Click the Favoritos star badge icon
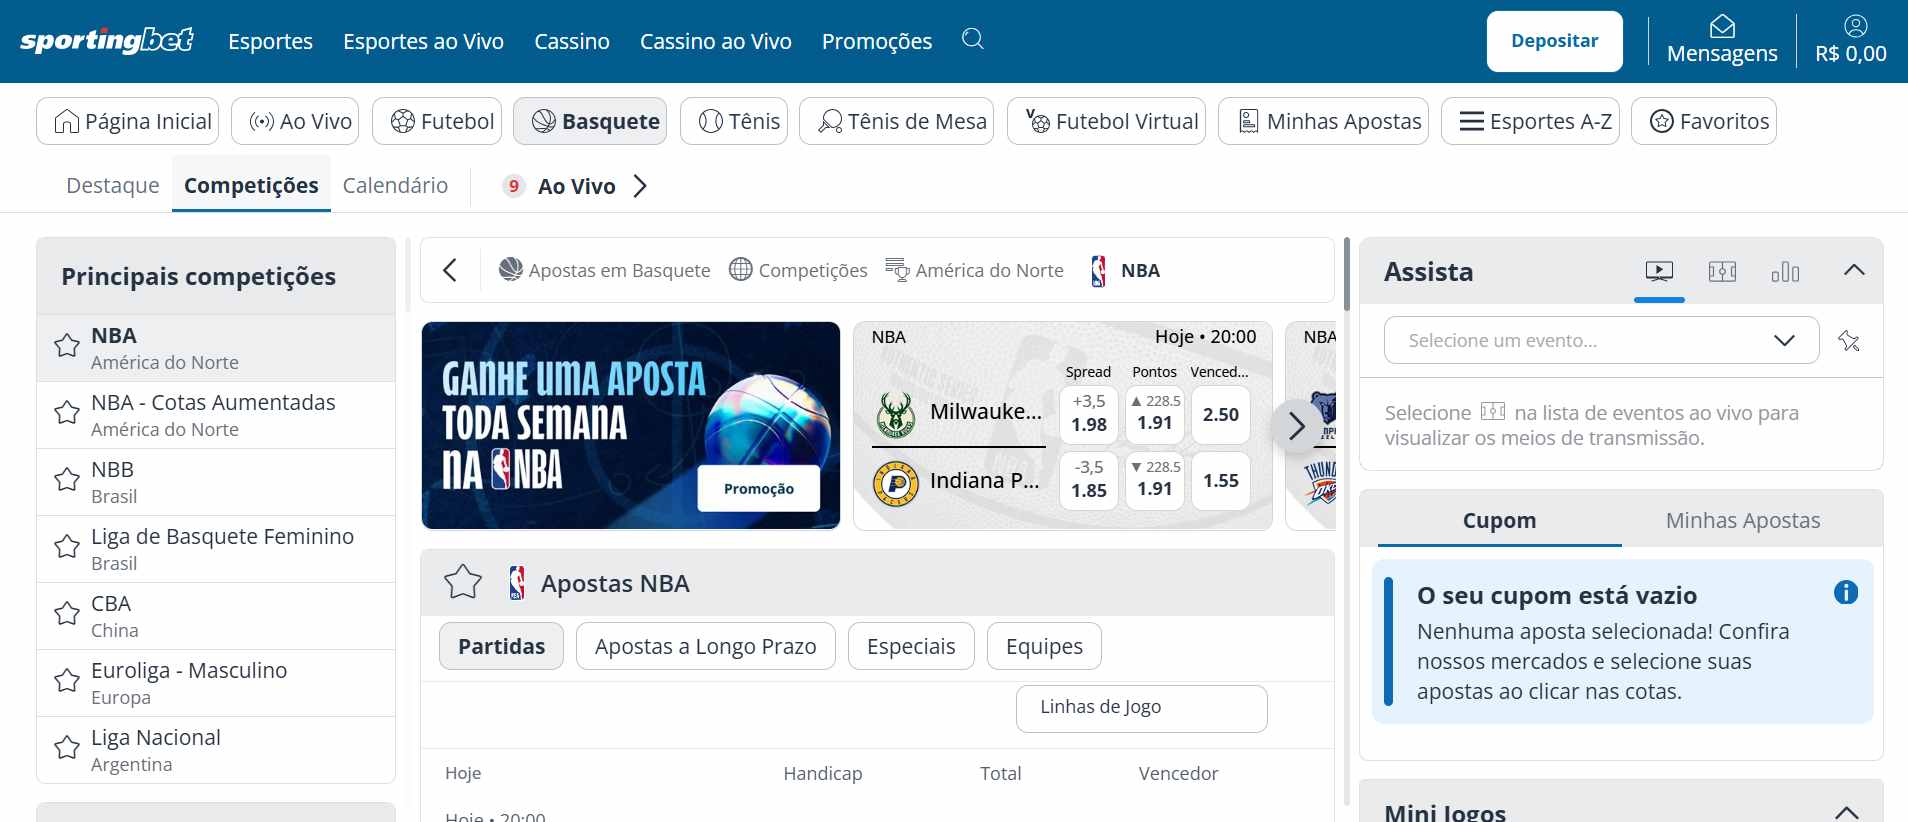The image size is (1908, 822). [x=1662, y=122]
